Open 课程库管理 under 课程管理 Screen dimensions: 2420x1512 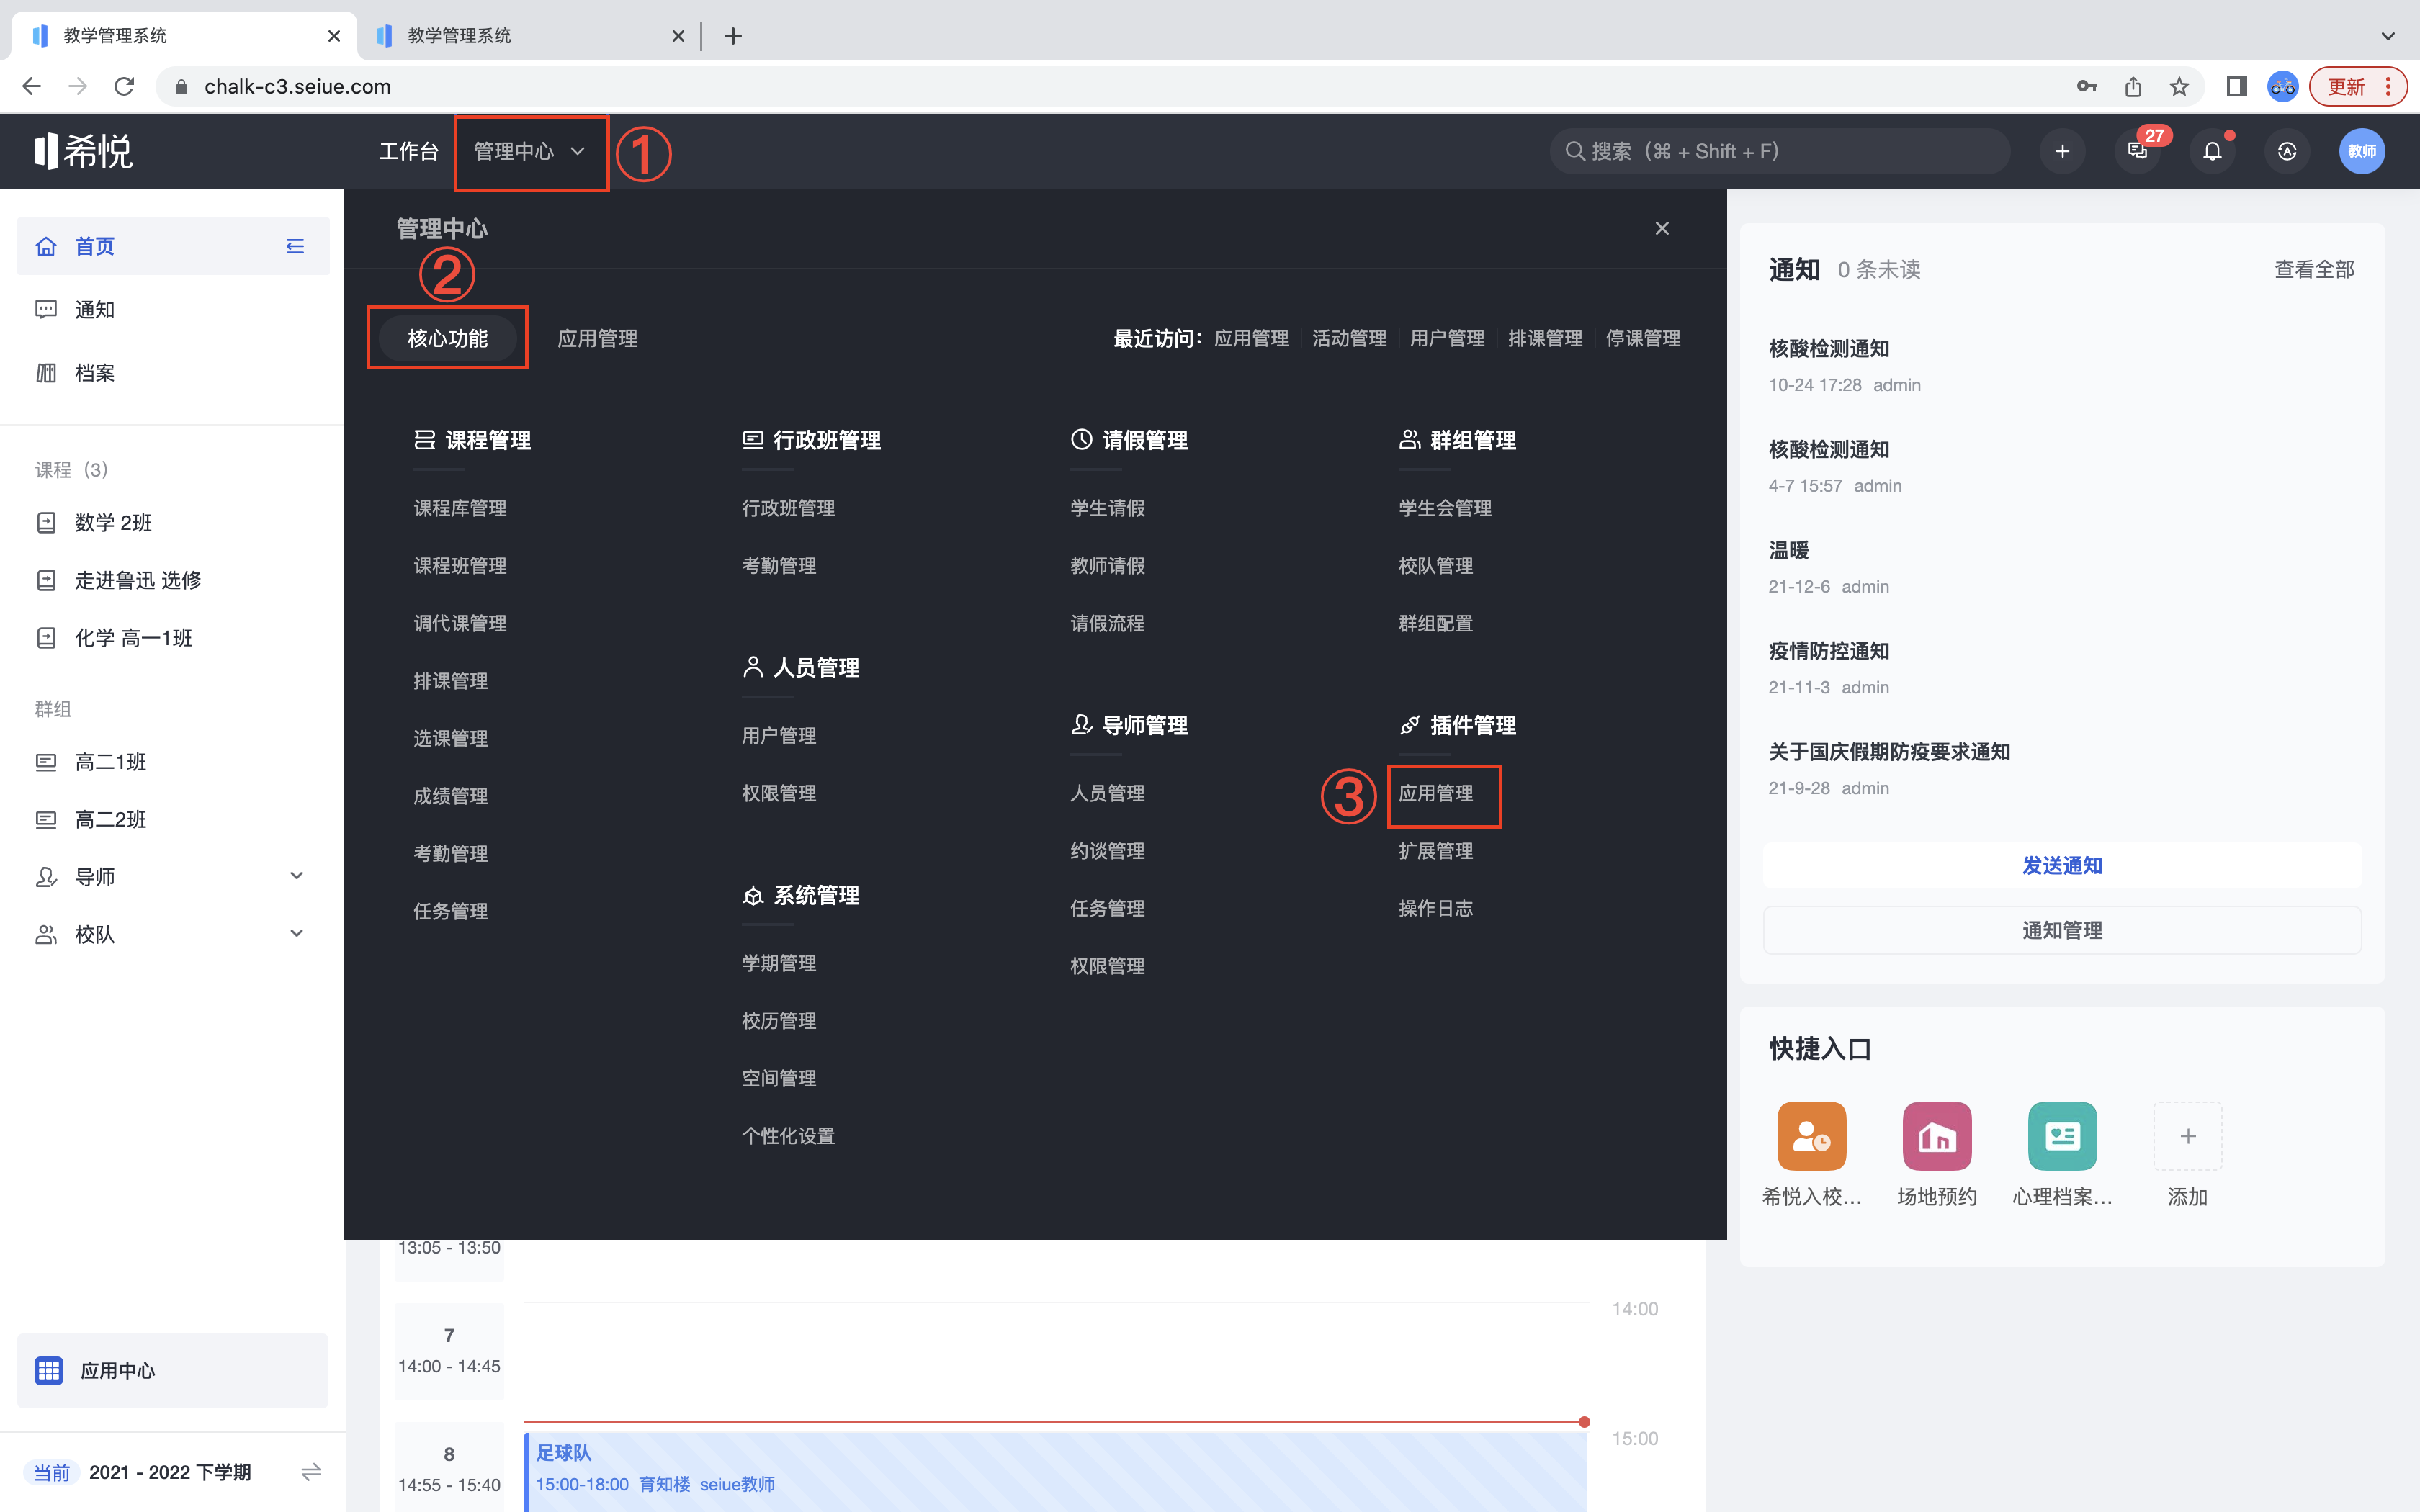tap(460, 508)
